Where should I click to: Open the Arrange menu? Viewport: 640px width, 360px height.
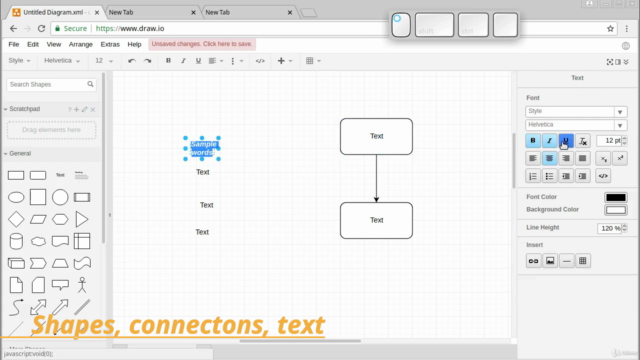click(x=80, y=44)
